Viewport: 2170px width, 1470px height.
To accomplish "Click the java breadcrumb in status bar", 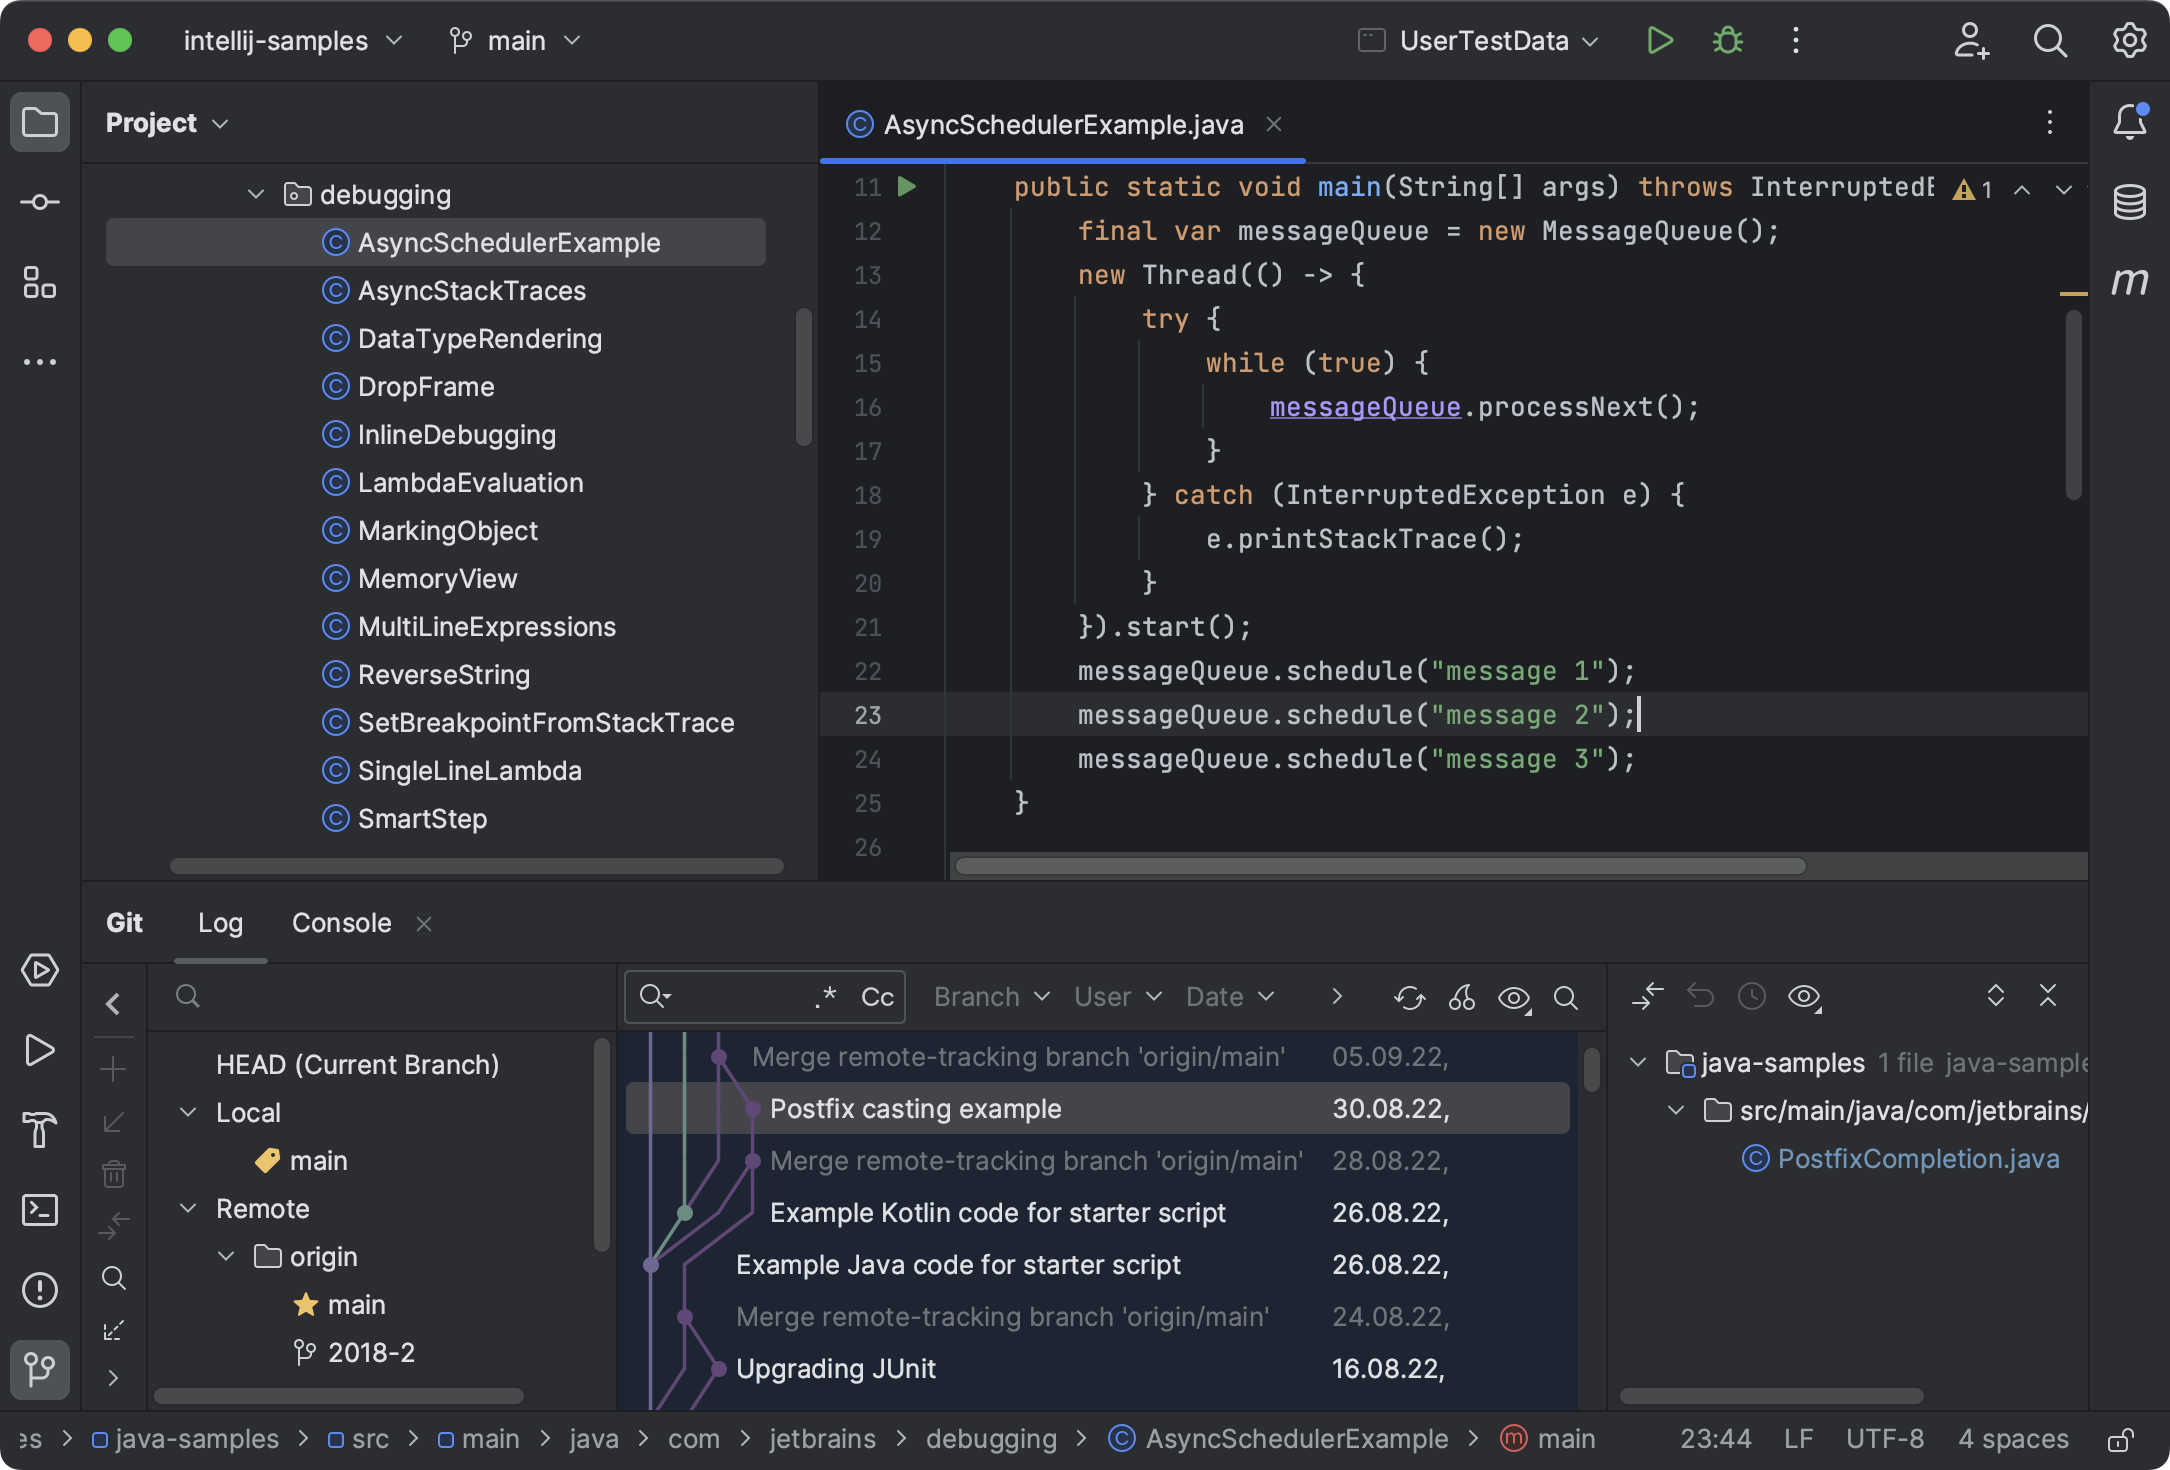I will [x=593, y=1438].
